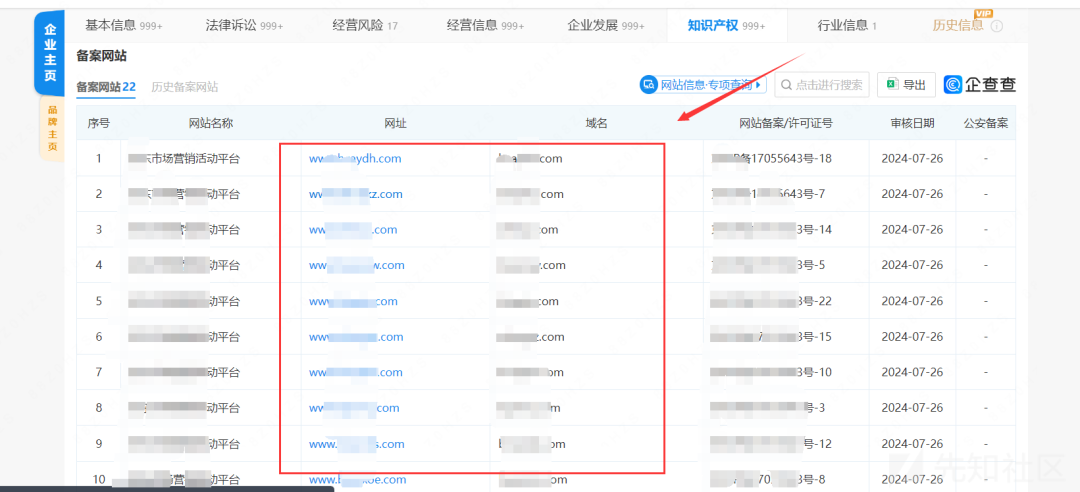This screenshot has width=1080, height=492.
Task: Click license number ending 号-14
Action: 771,229
